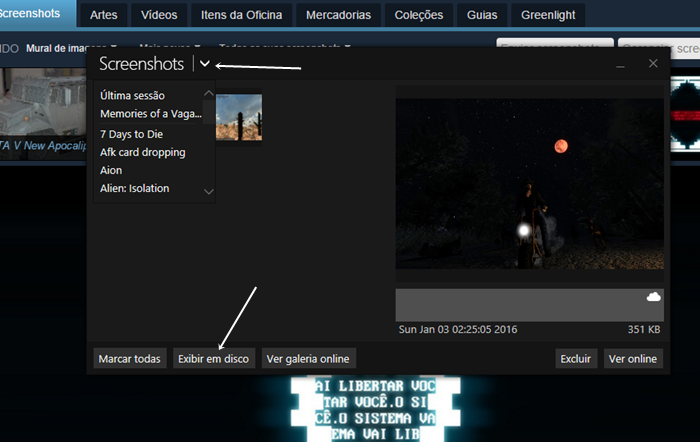The width and height of the screenshot is (700, 442).
Task: Open the Guias tab
Action: (482, 15)
